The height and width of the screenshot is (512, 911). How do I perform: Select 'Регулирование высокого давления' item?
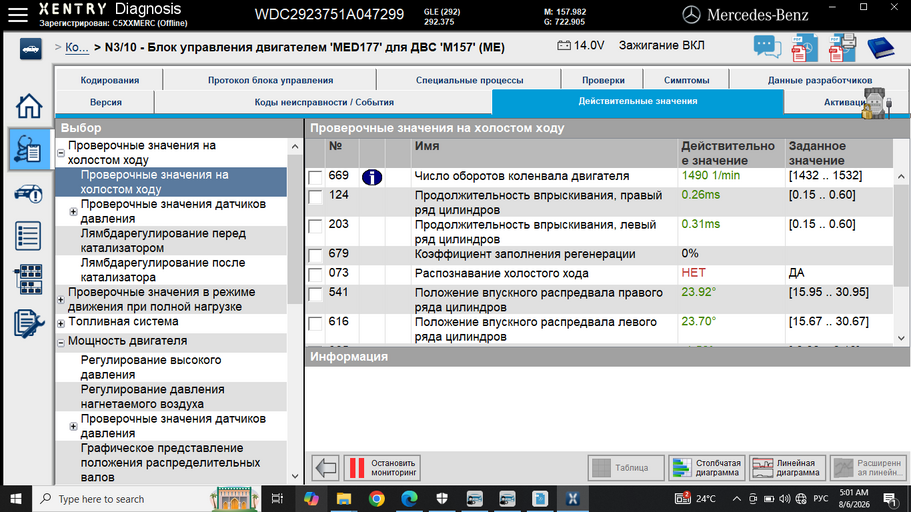pos(171,367)
